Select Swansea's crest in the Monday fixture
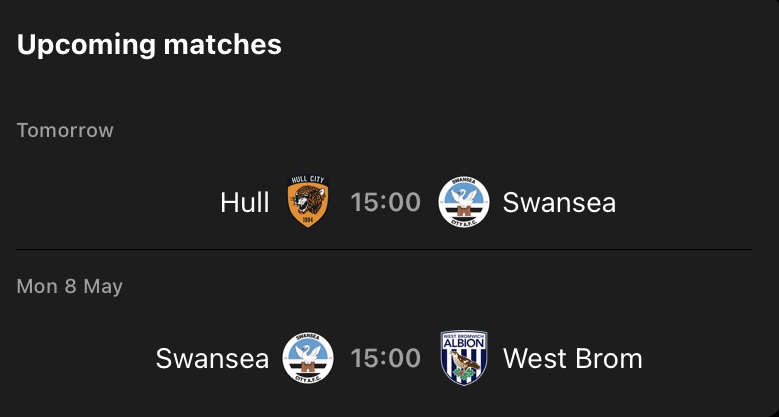This screenshot has width=779, height=417. pyautogui.click(x=308, y=358)
